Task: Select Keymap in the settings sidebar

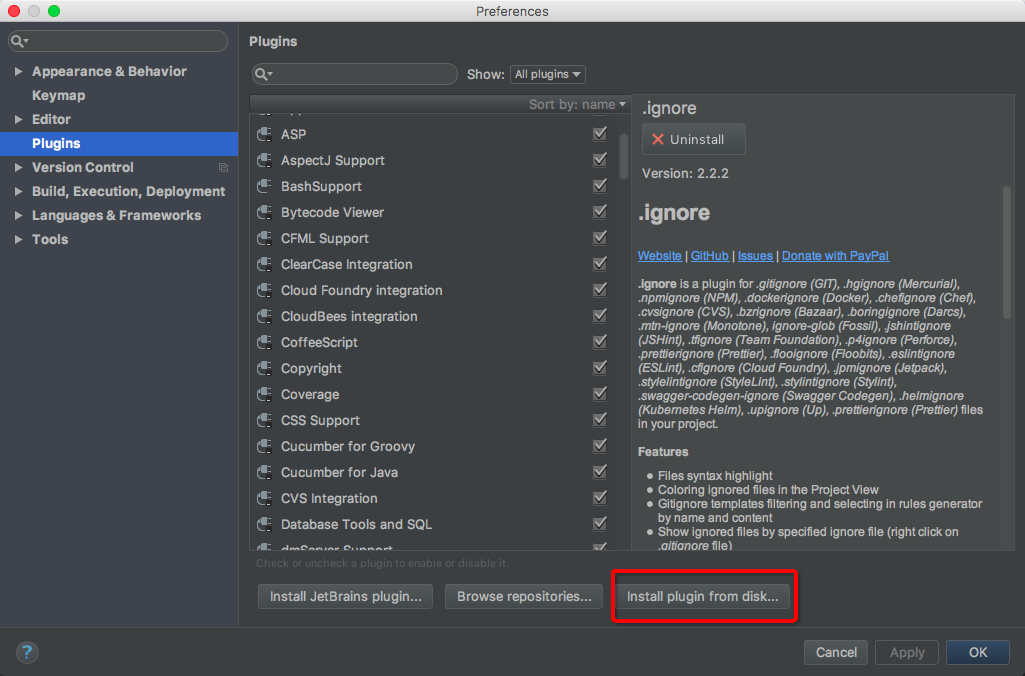Action: 58,95
